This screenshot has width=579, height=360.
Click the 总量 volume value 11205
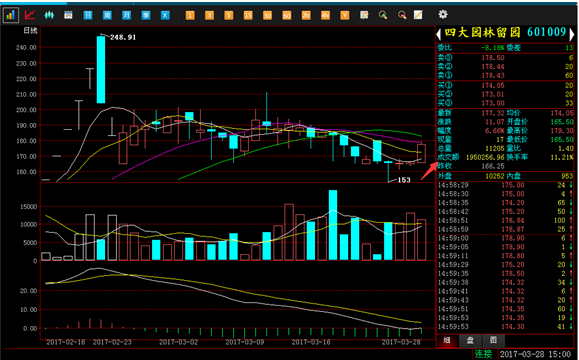495,148
